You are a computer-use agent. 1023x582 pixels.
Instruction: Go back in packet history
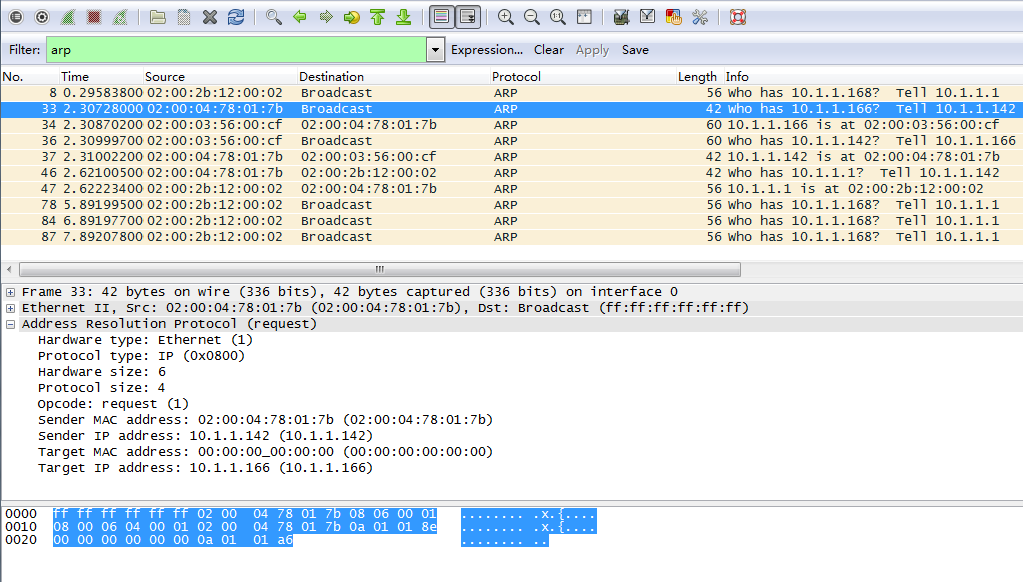click(299, 17)
